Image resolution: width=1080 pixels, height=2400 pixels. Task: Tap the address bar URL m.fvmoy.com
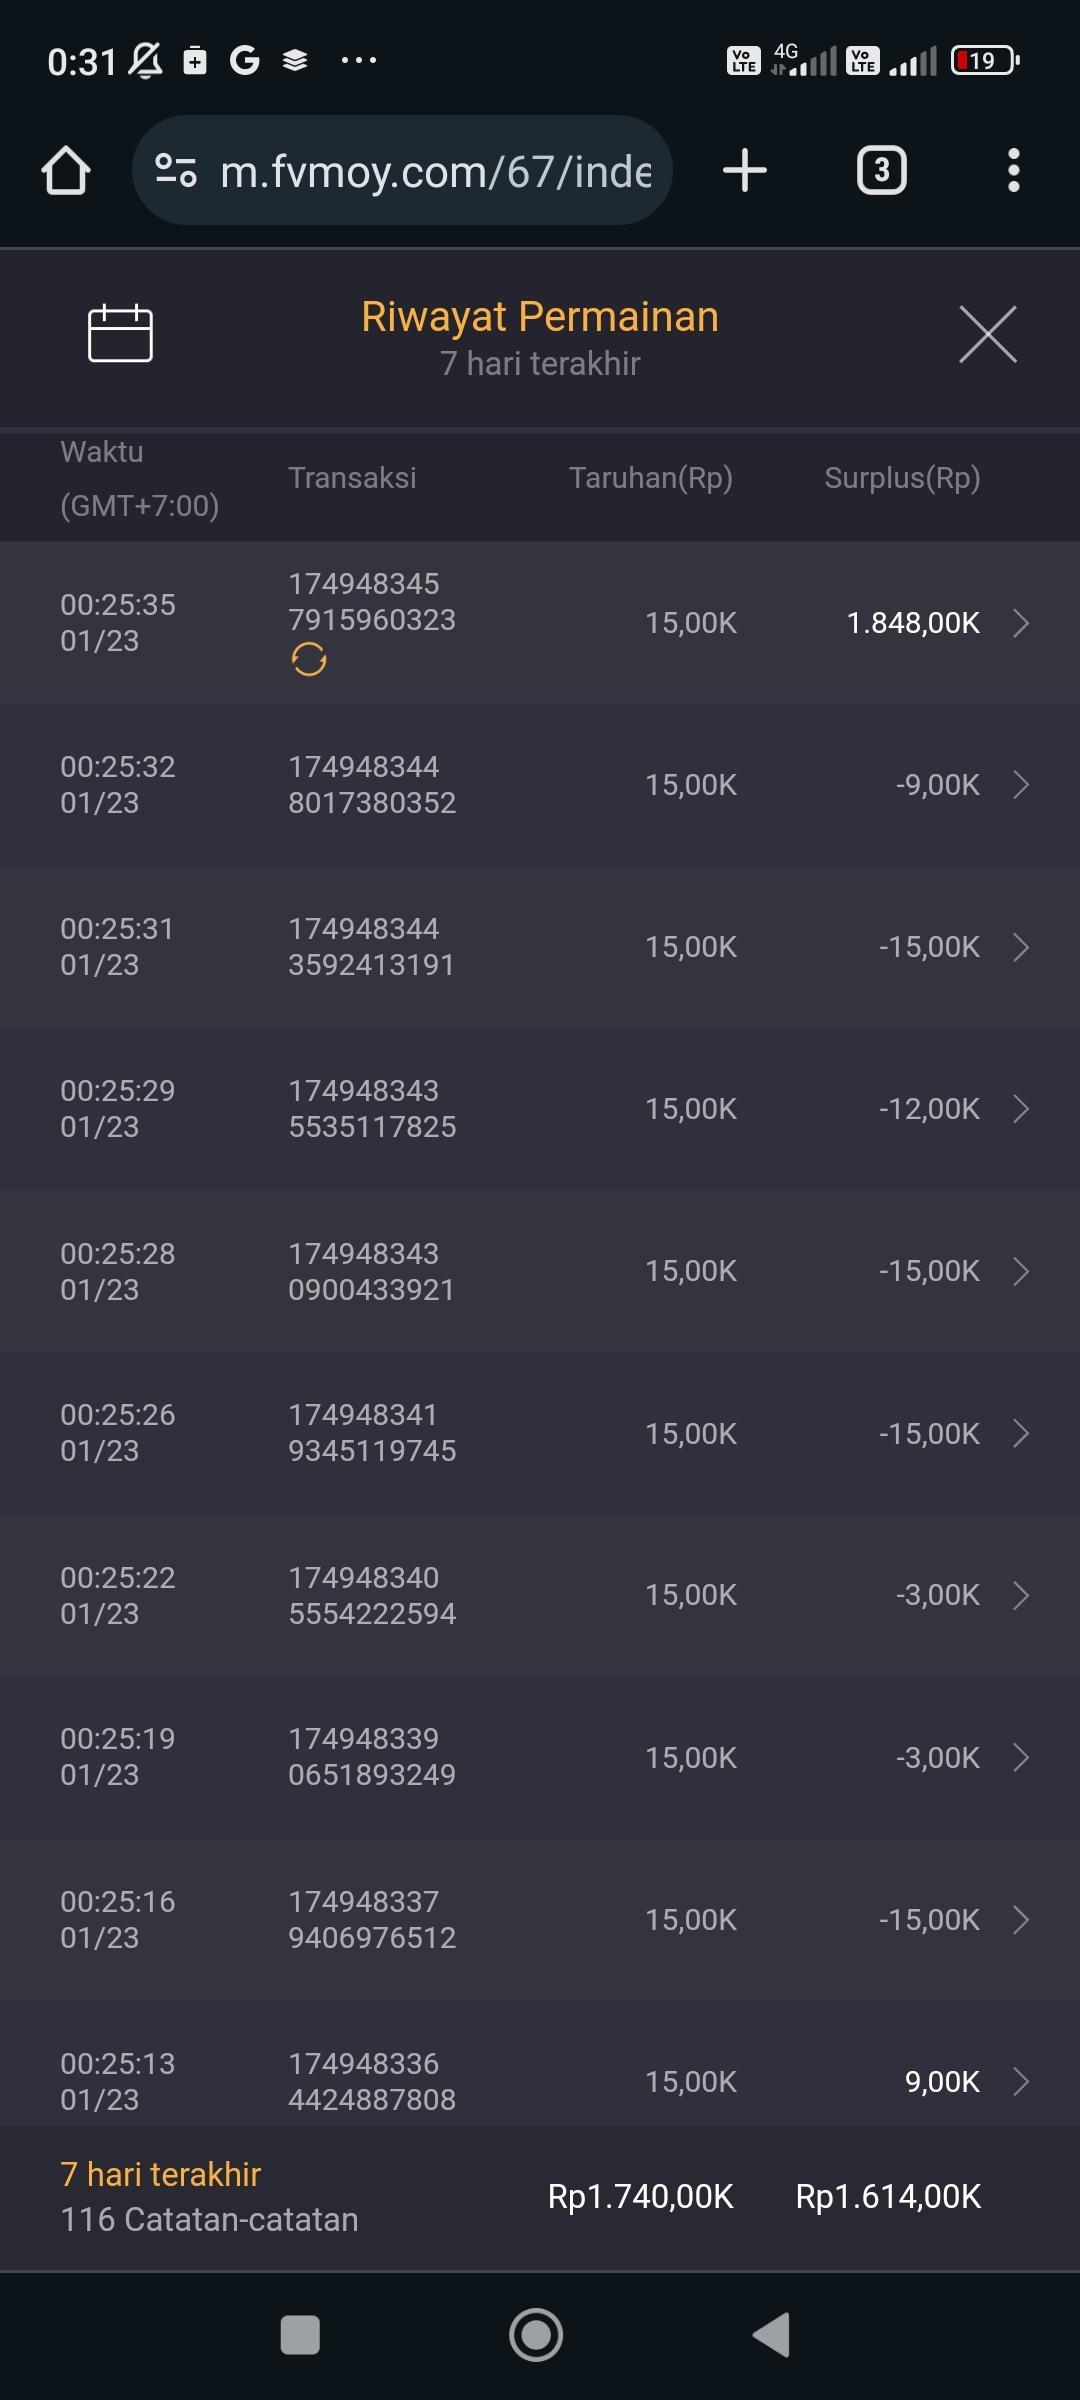pos(435,172)
